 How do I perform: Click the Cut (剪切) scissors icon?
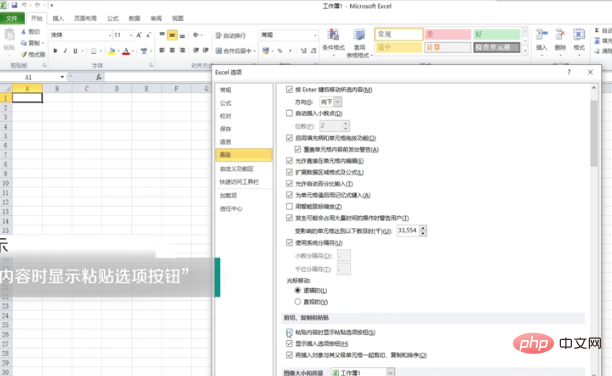(23, 32)
